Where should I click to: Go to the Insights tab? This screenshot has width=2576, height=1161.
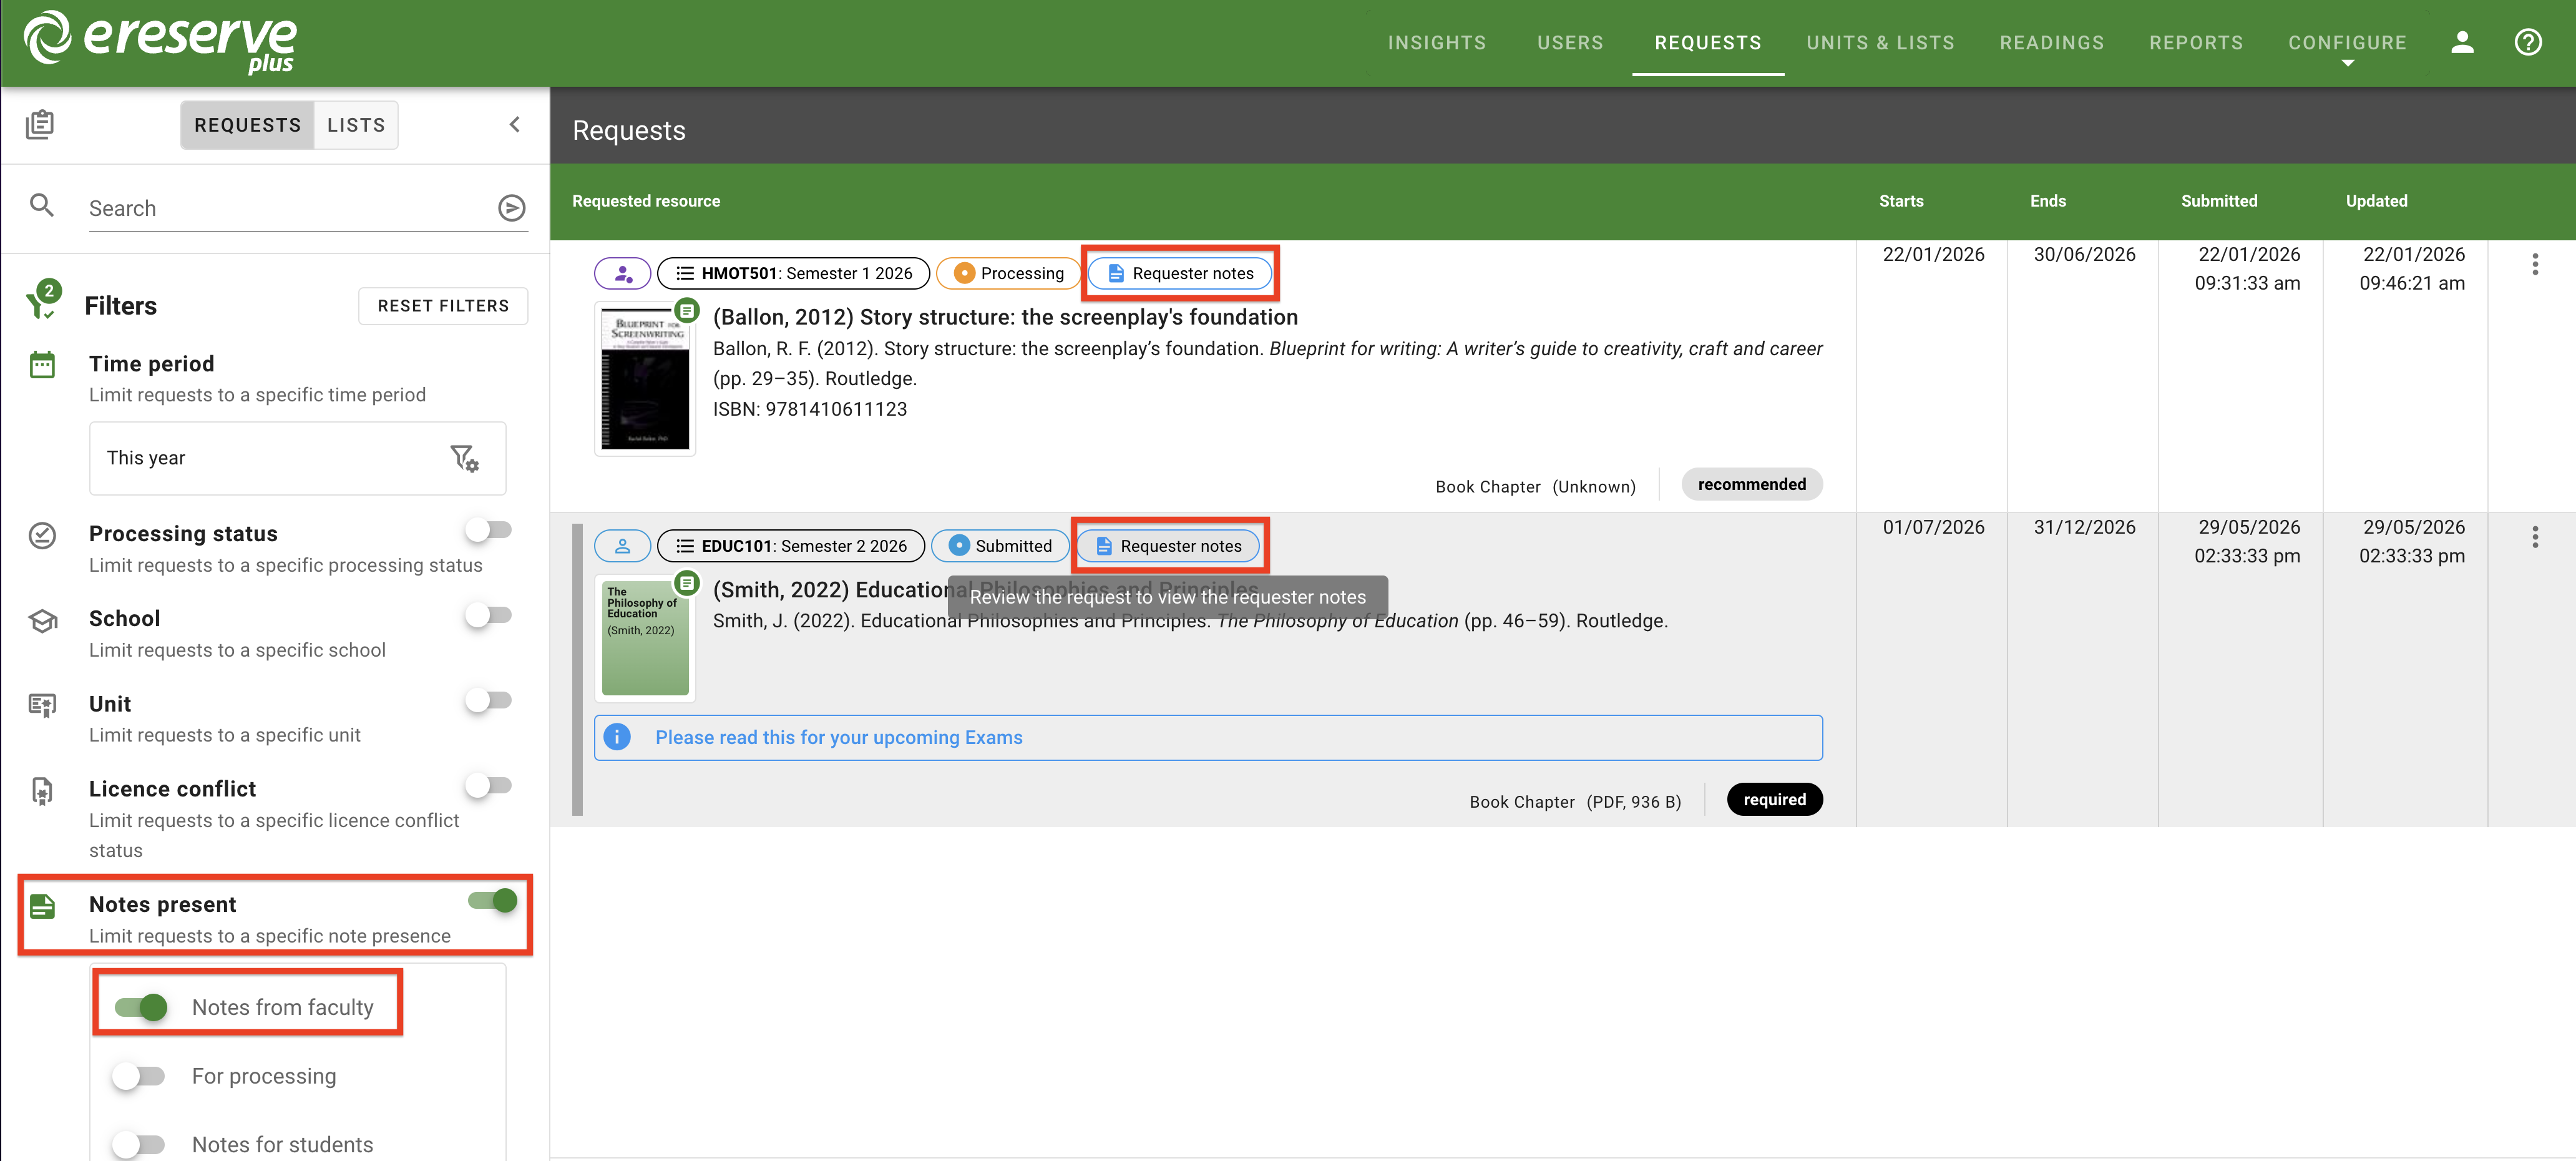(x=1436, y=43)
